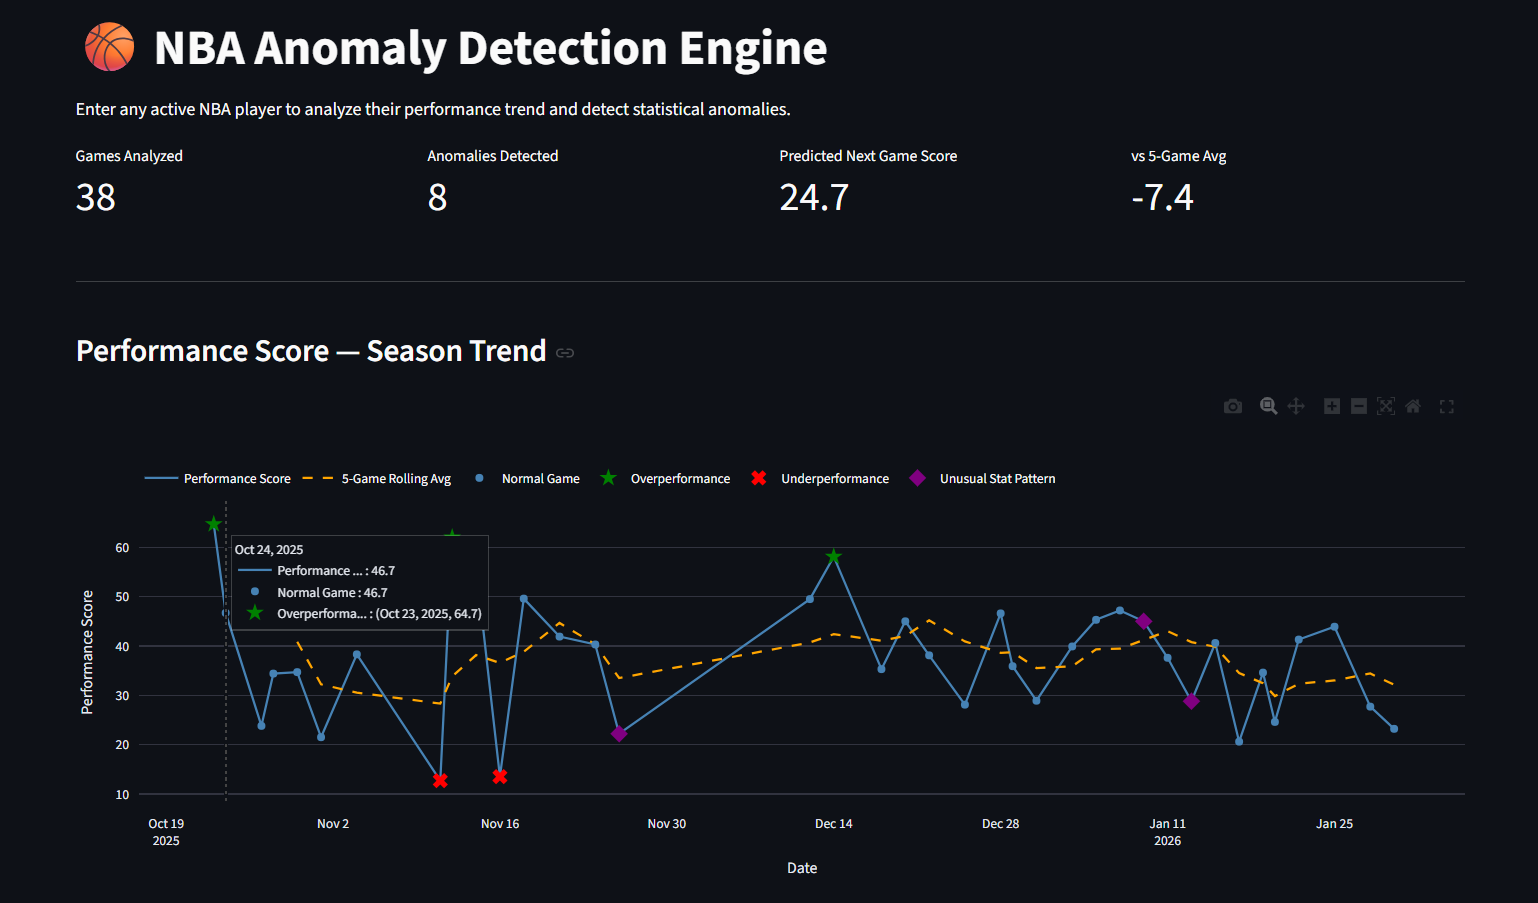
Task: Click the Anomalies Detected value 8
Action: (x=437, y=198)
